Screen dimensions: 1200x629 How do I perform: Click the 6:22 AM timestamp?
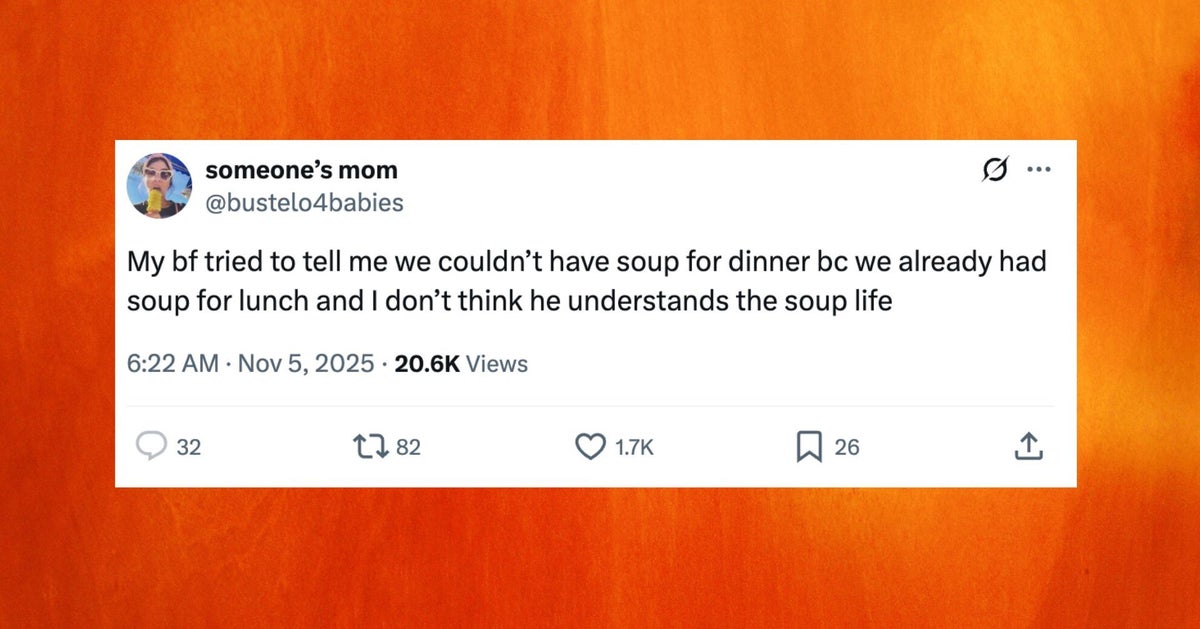172,364
